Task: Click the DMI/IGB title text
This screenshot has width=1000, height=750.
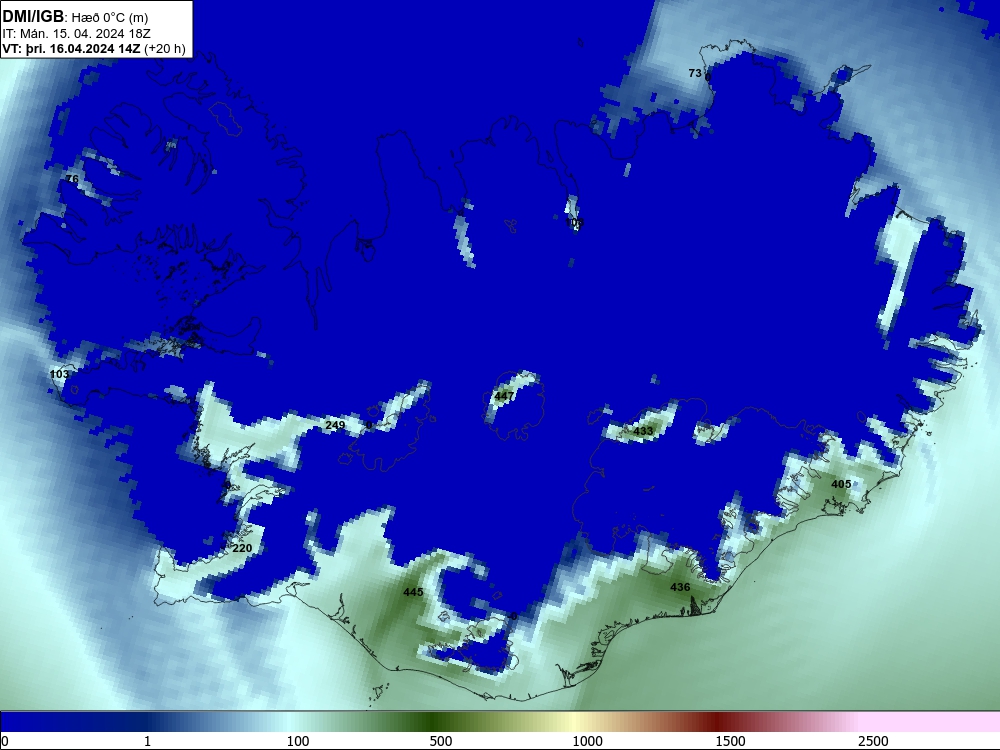Action: [x=33, y=16]
